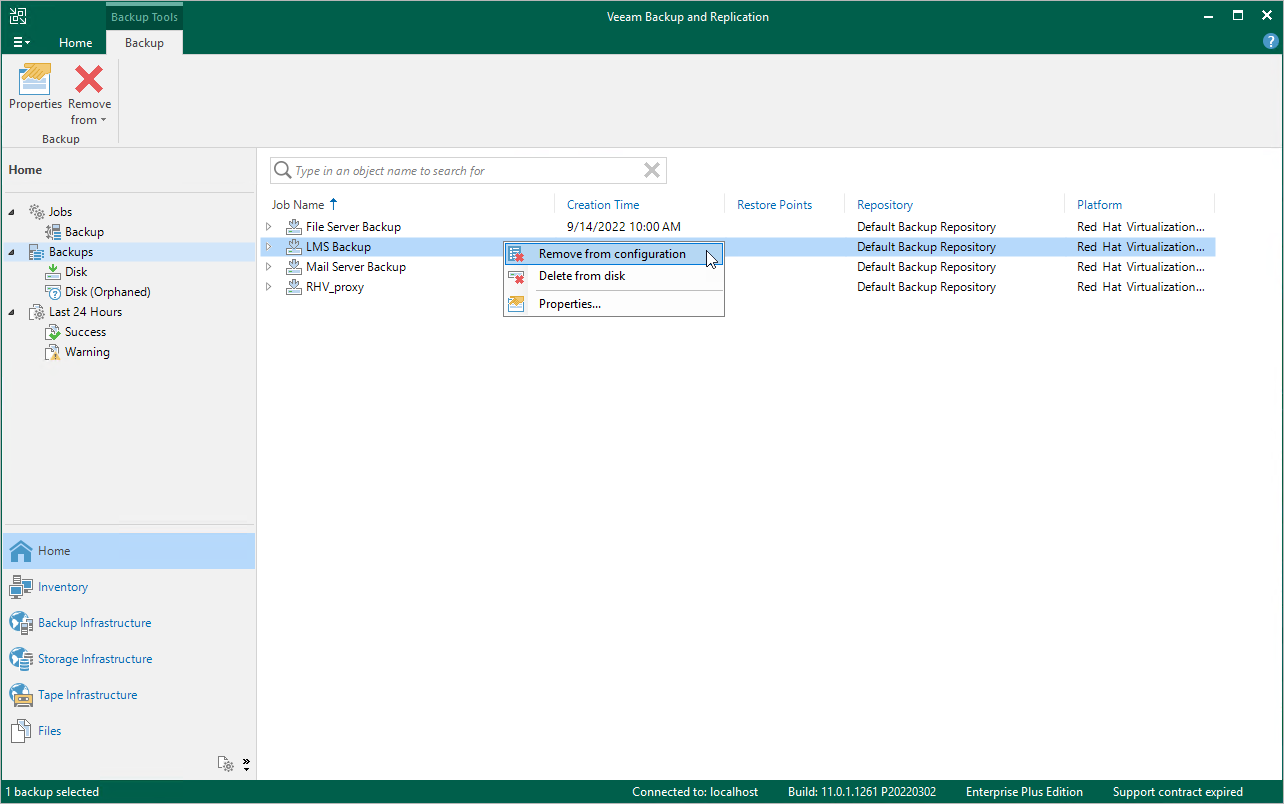The width and height of the screenshot is (1284, 804).
Task: Select Jobs in the tree
Action: (x=60, y=212)
